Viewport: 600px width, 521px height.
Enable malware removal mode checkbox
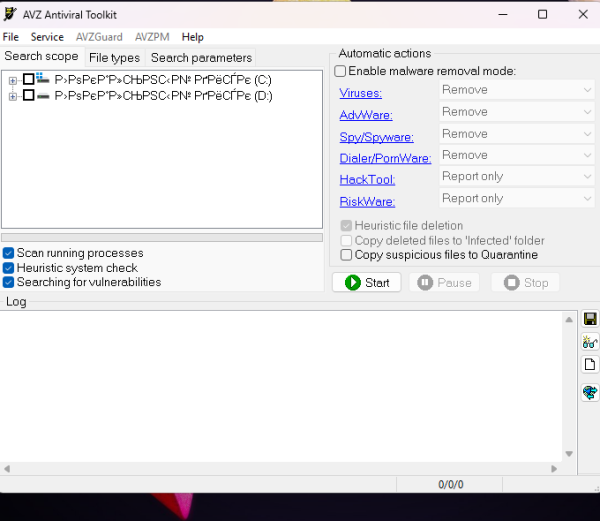(340, 71)
